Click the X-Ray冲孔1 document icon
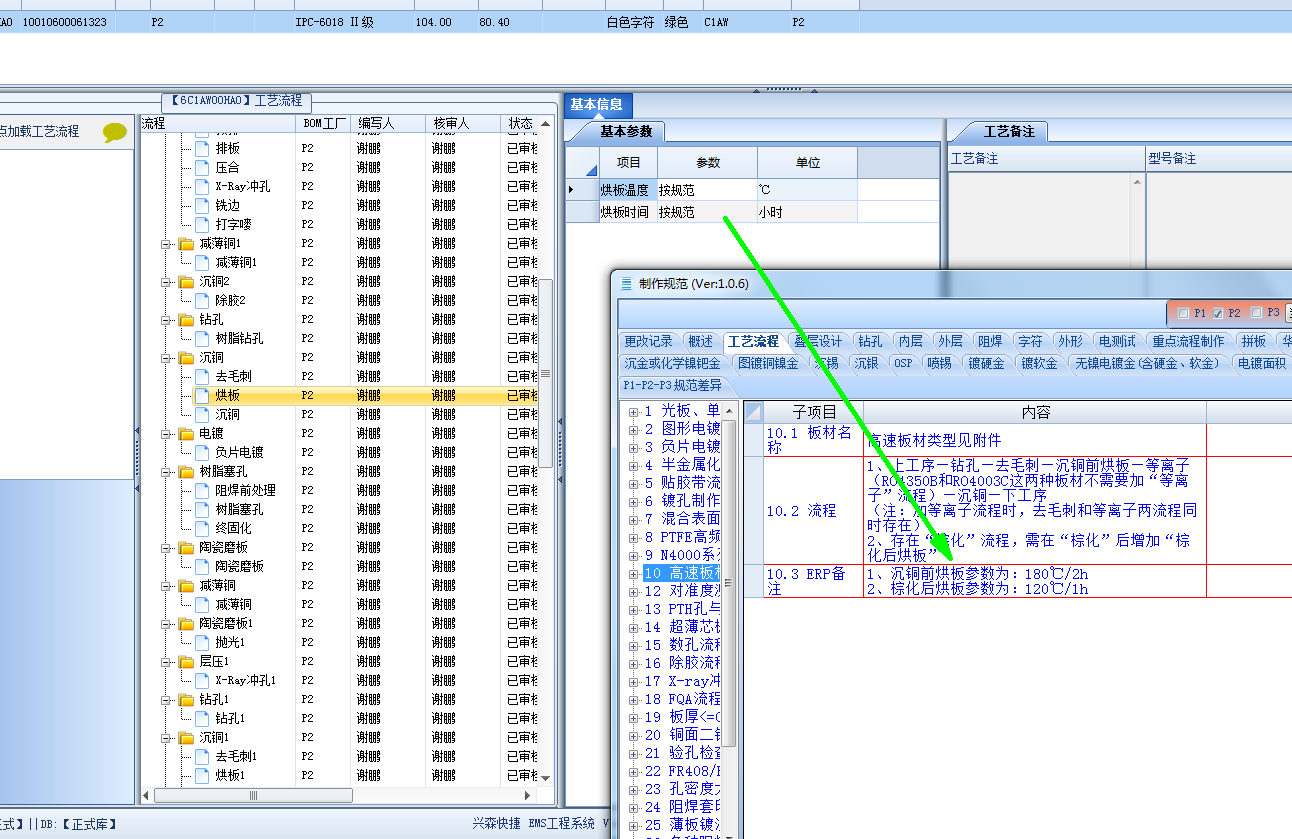1292x839 pixels. point(202,680)
